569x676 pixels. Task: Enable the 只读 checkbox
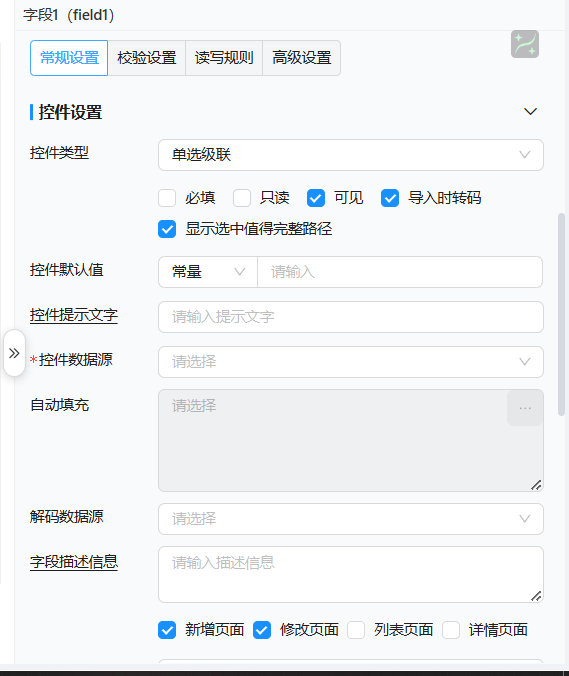[x=242, y=198]
